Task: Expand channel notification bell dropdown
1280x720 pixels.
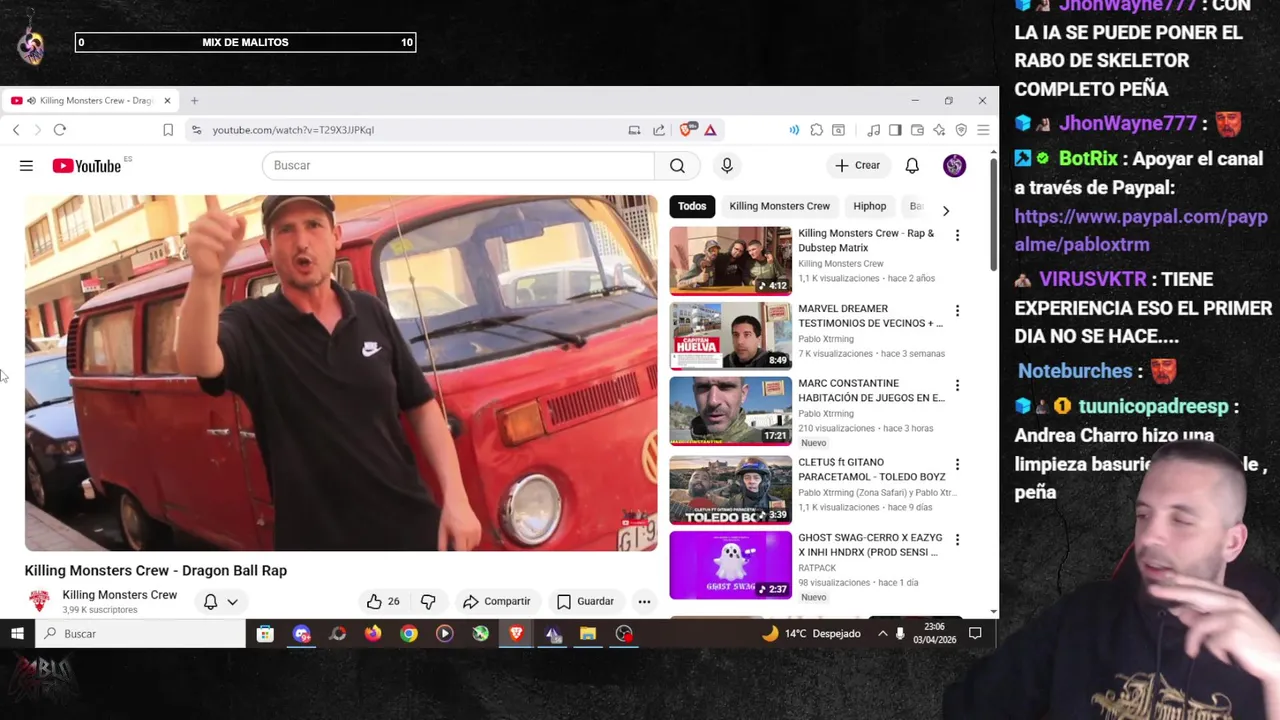Action: click(220, 601)
